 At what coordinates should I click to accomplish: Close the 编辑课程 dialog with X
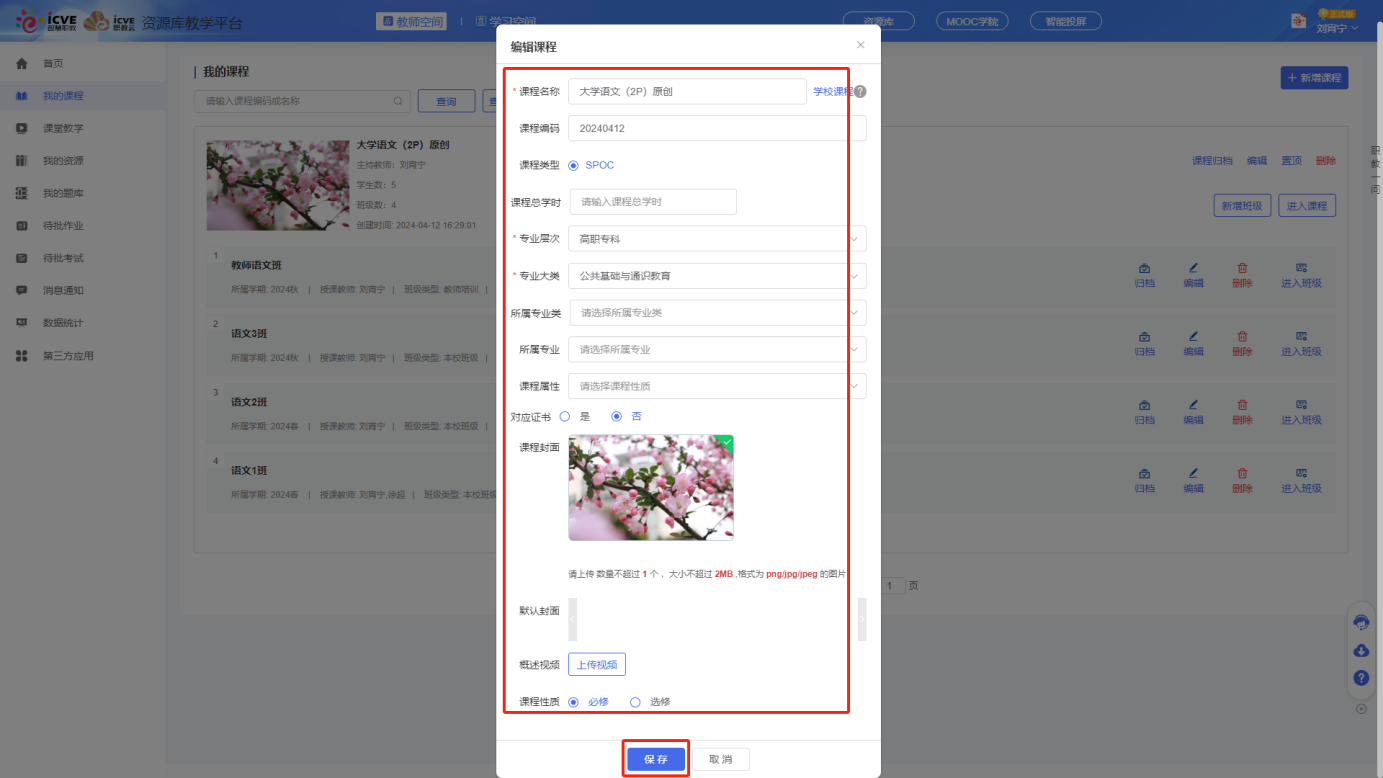(x=861, y=45)
